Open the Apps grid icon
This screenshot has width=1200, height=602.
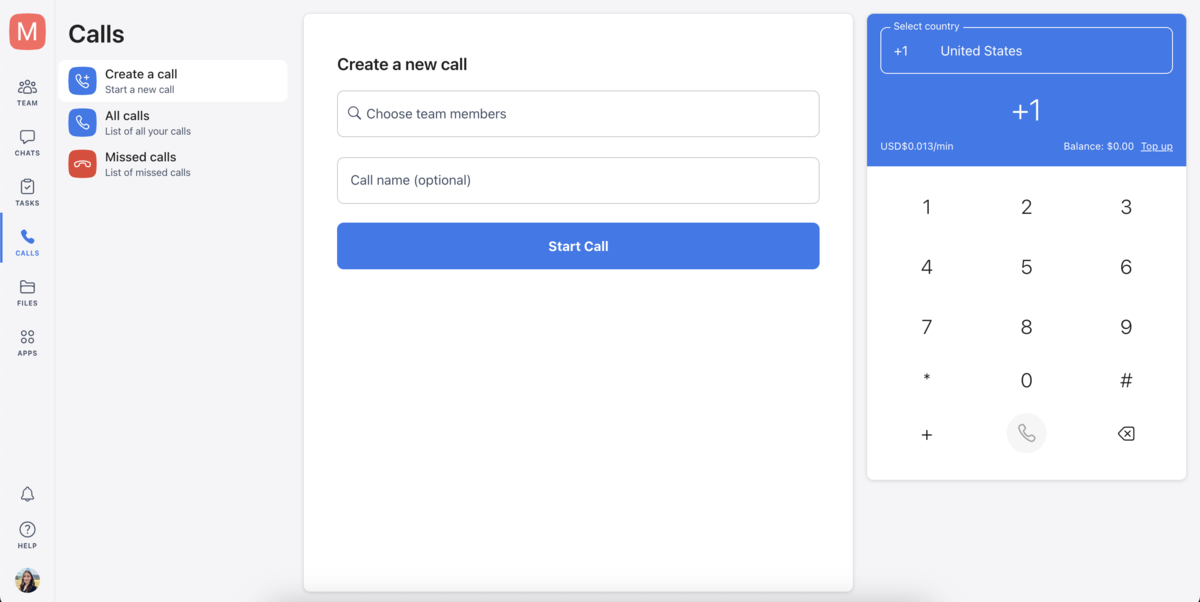pos(27,338)
